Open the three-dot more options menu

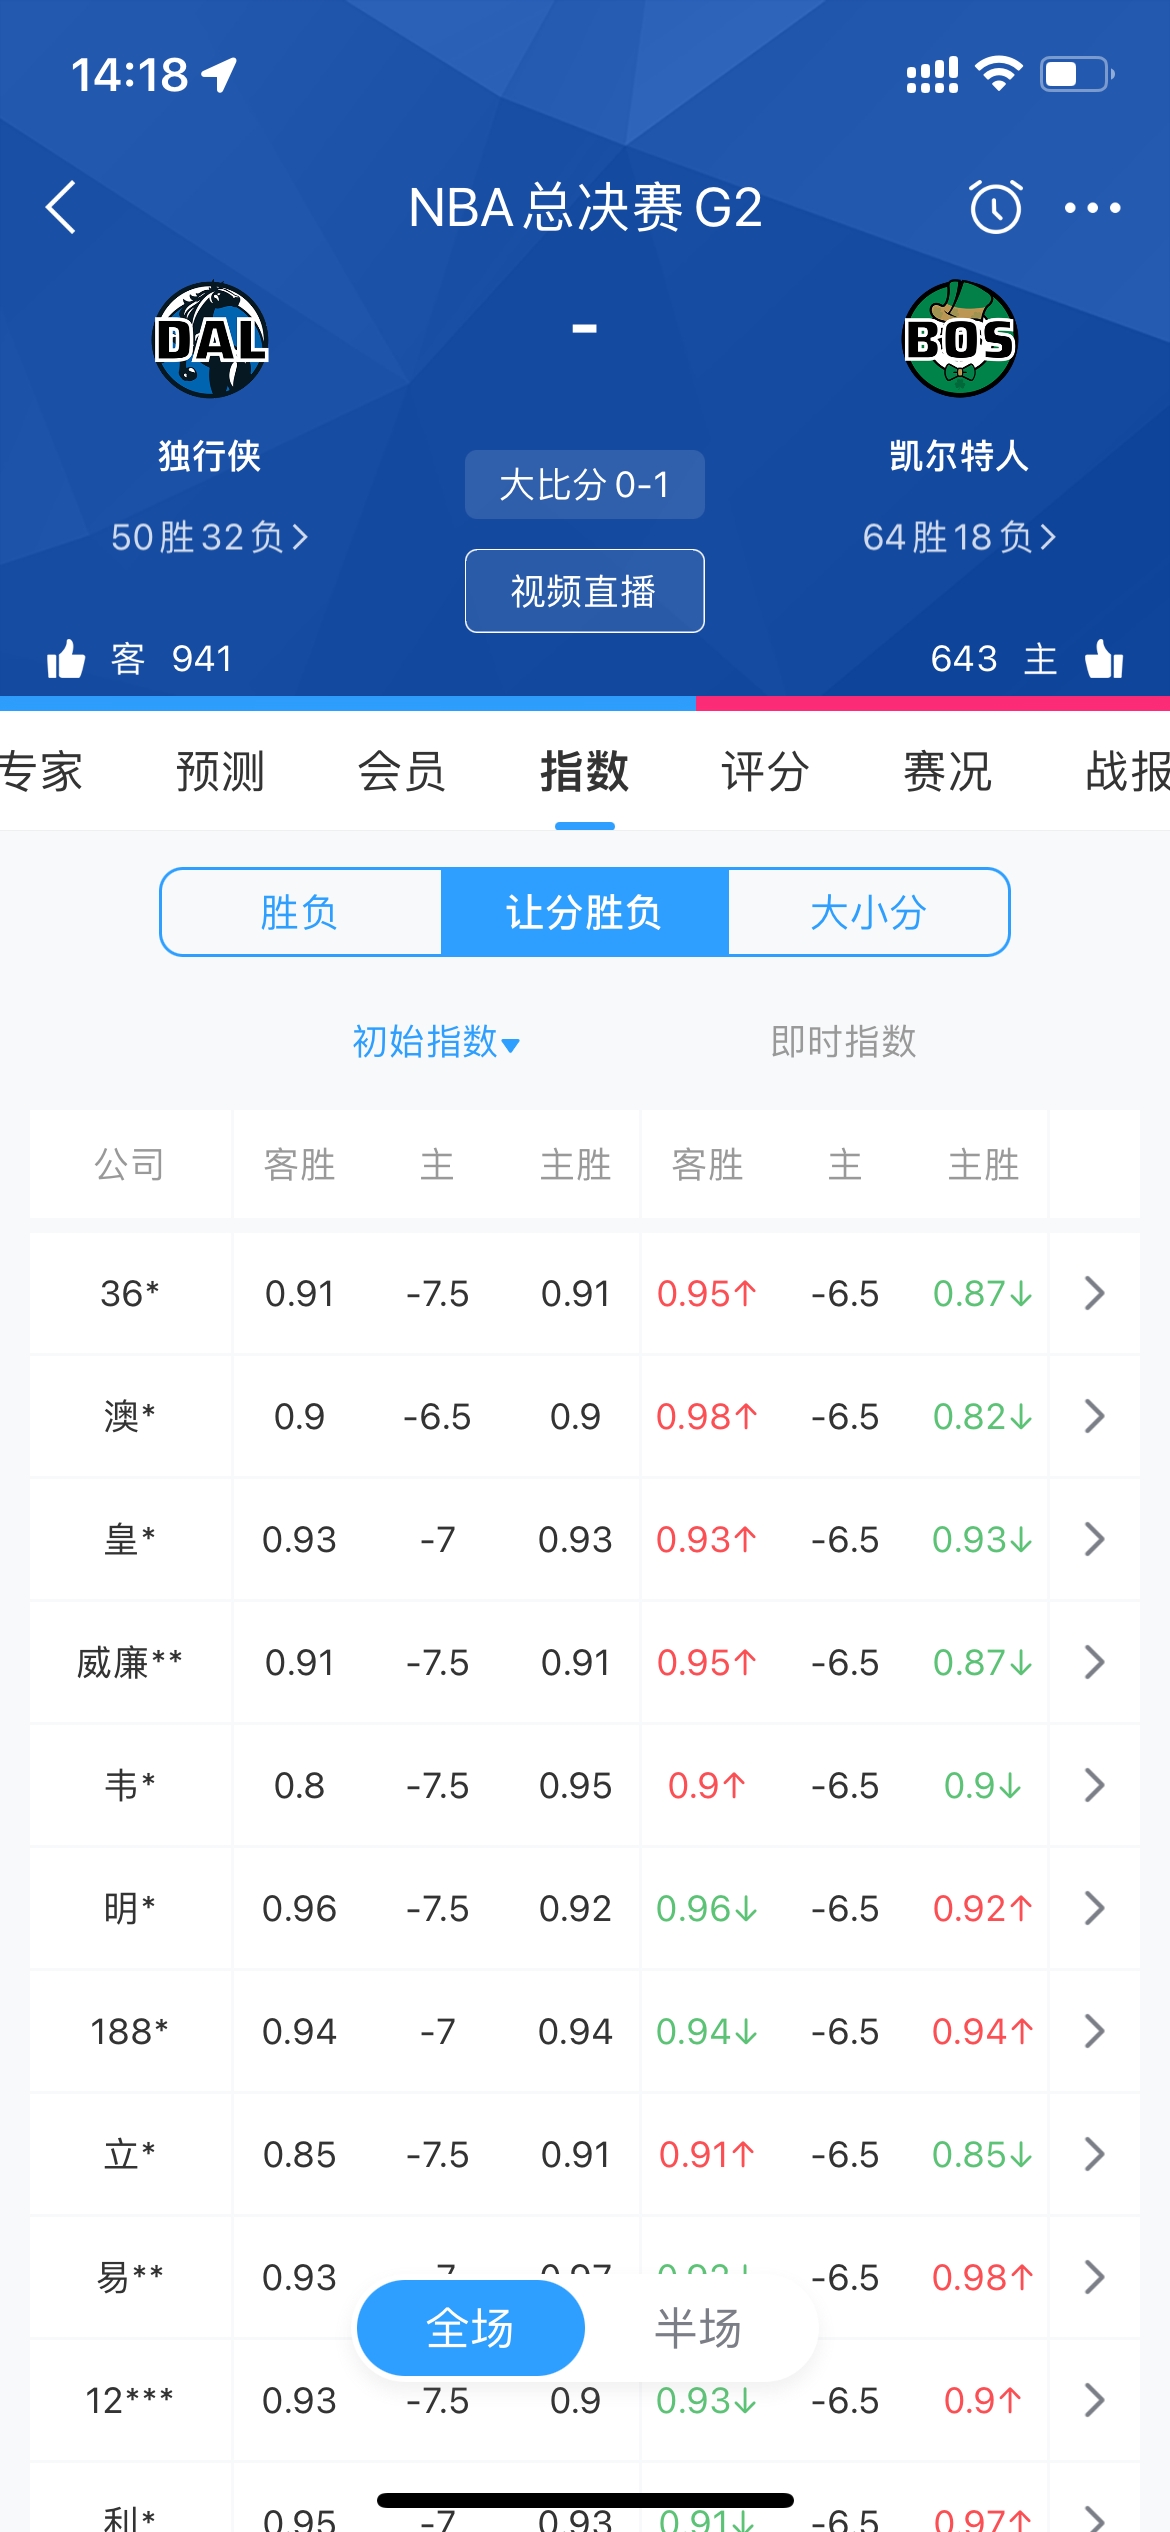click(1092, 208)
